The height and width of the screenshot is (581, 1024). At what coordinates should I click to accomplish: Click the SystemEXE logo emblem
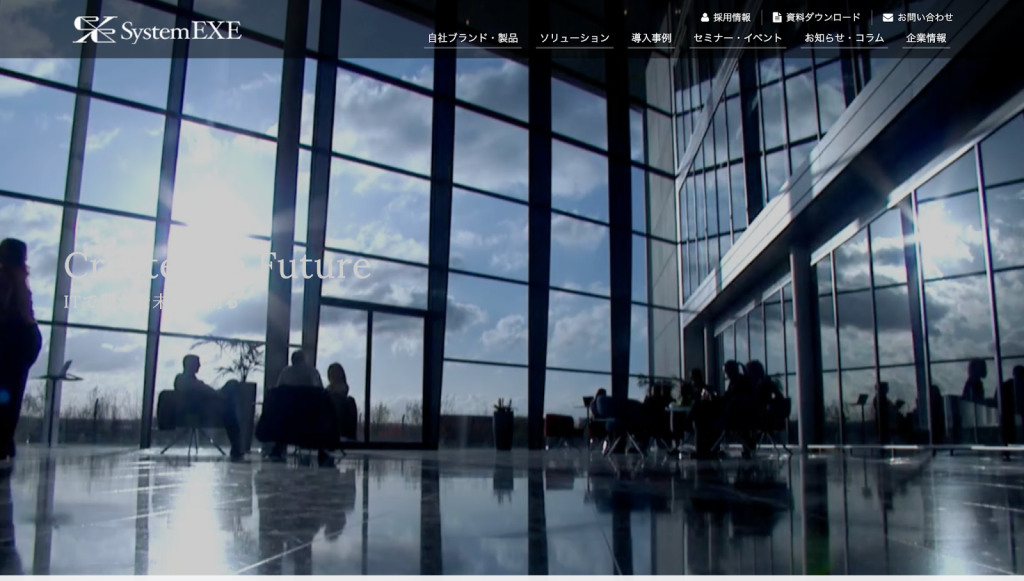(94, 29)
